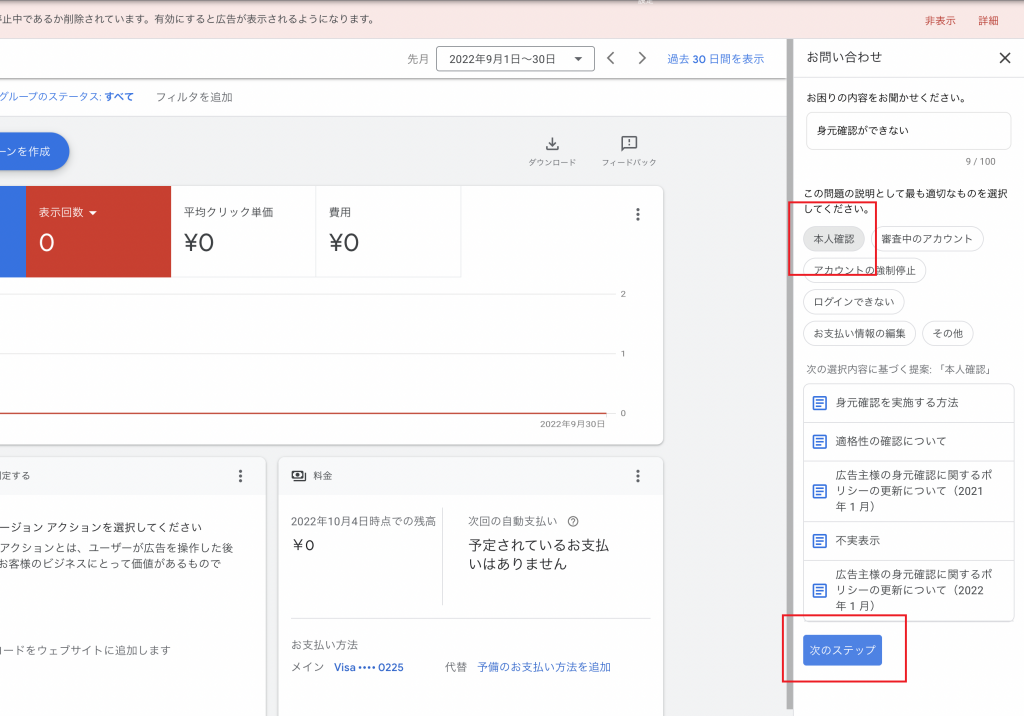This screenshot has width=1024, height=716.
Task: Click 過去 30 日間を表示 link
Action: 715,59
